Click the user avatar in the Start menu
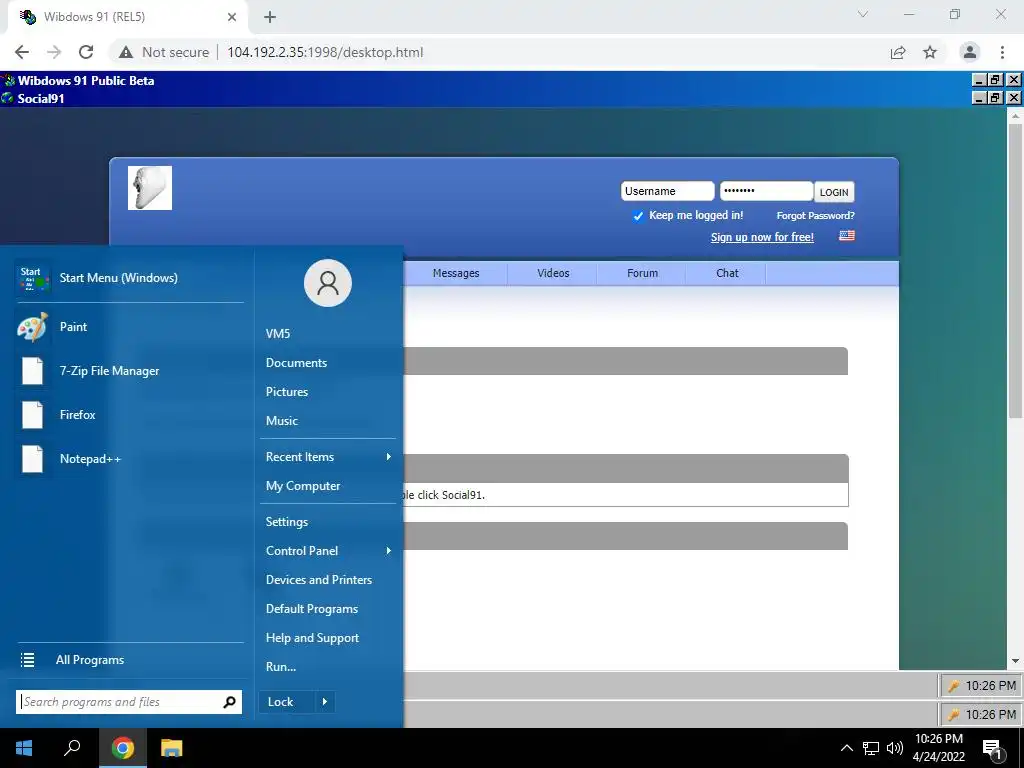This screenshot has height=768, width=1024. click(x=328, y=283)
